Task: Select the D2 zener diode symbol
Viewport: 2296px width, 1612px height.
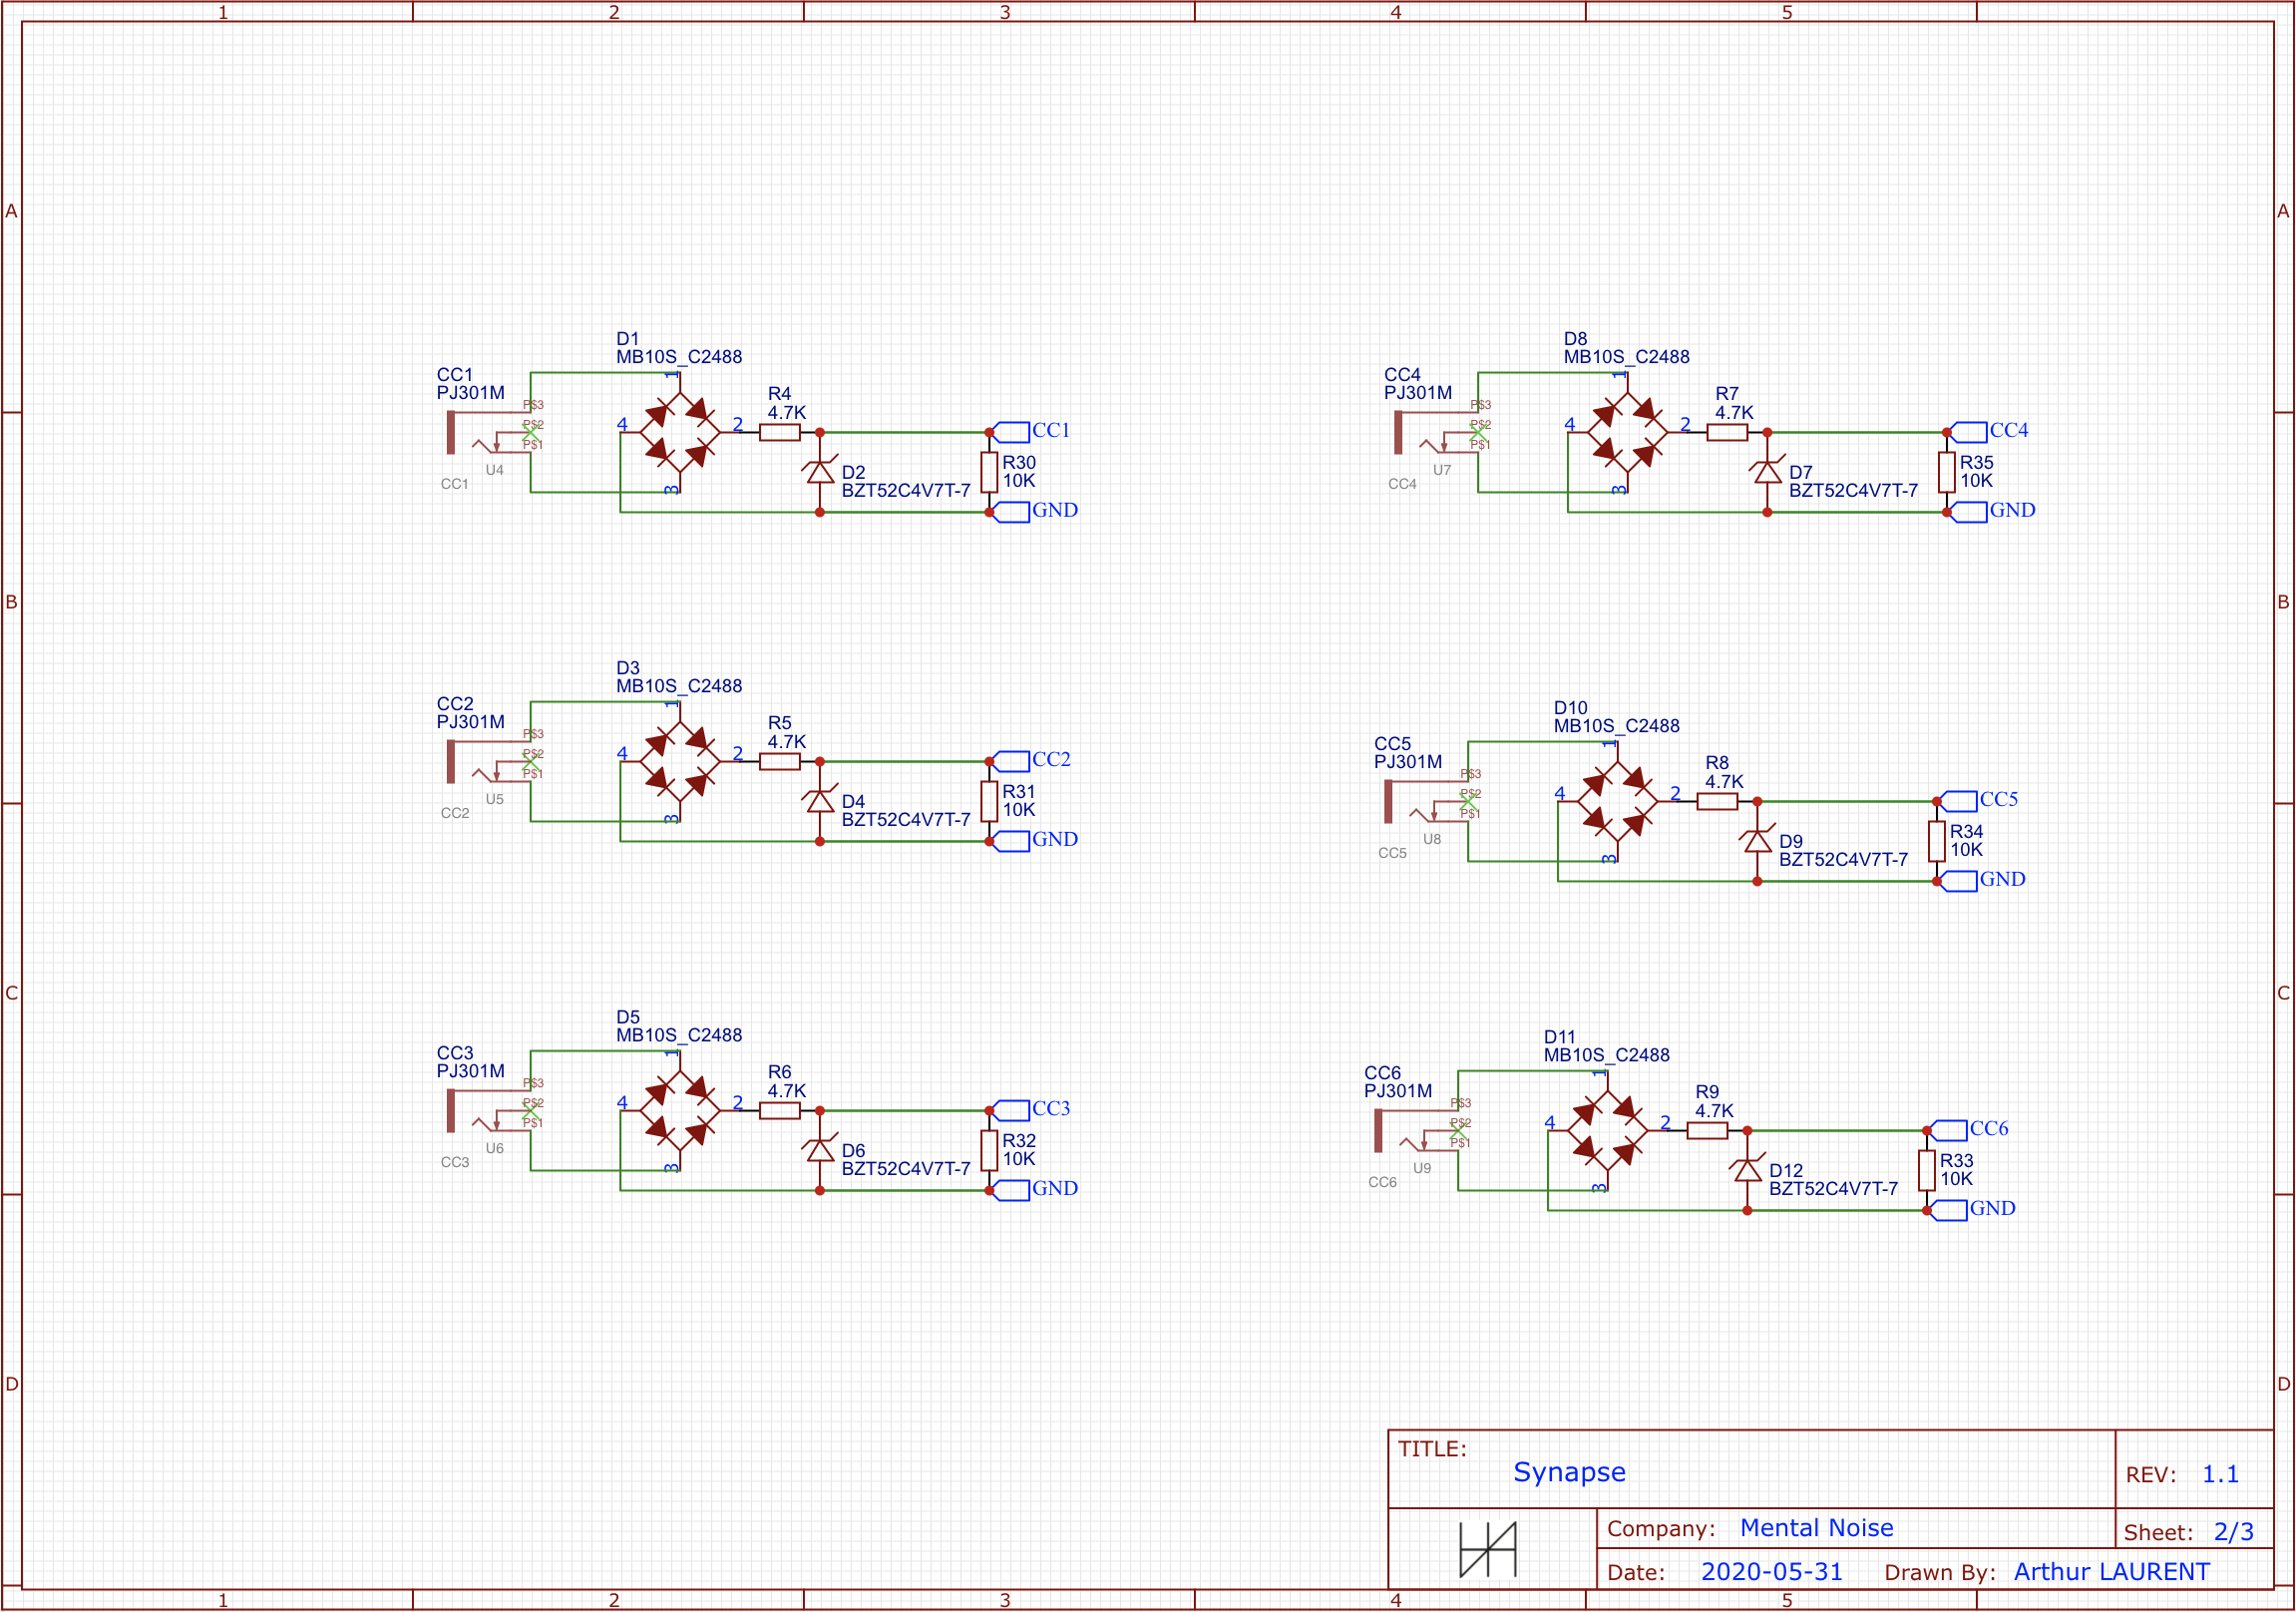Action: coord(820,472)
